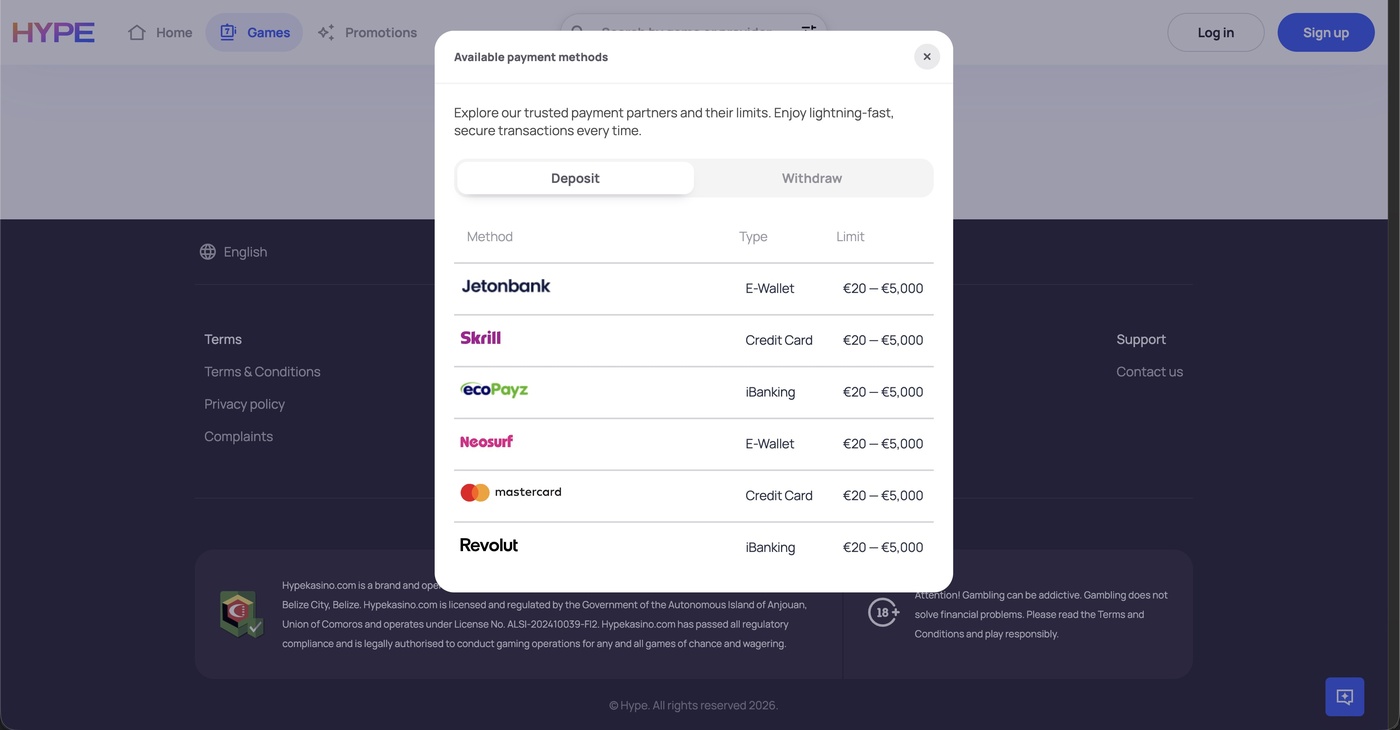Go to the Home page
Screen dimensions: 1400x730
160,32
